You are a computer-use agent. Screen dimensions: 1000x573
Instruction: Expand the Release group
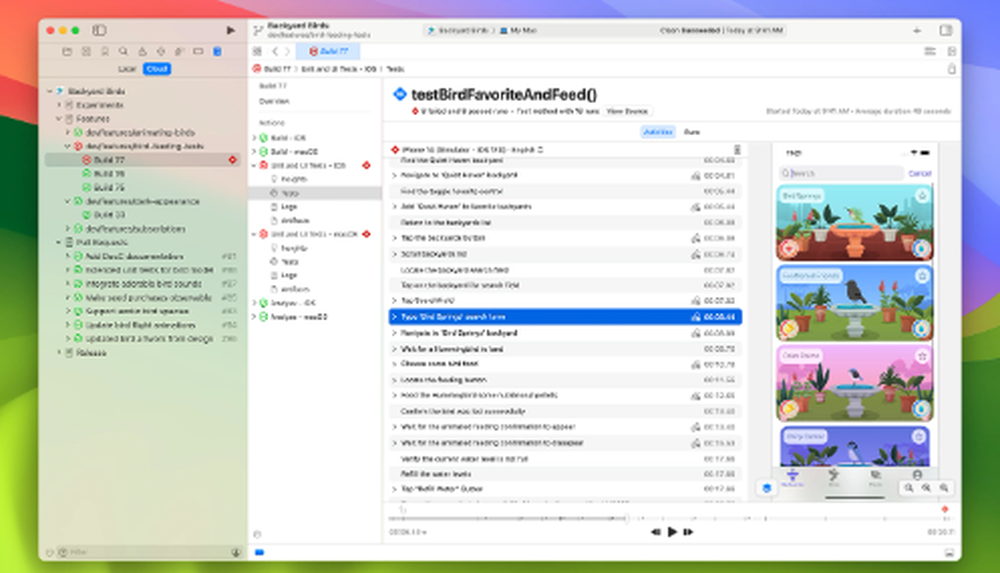click(59, 353)
